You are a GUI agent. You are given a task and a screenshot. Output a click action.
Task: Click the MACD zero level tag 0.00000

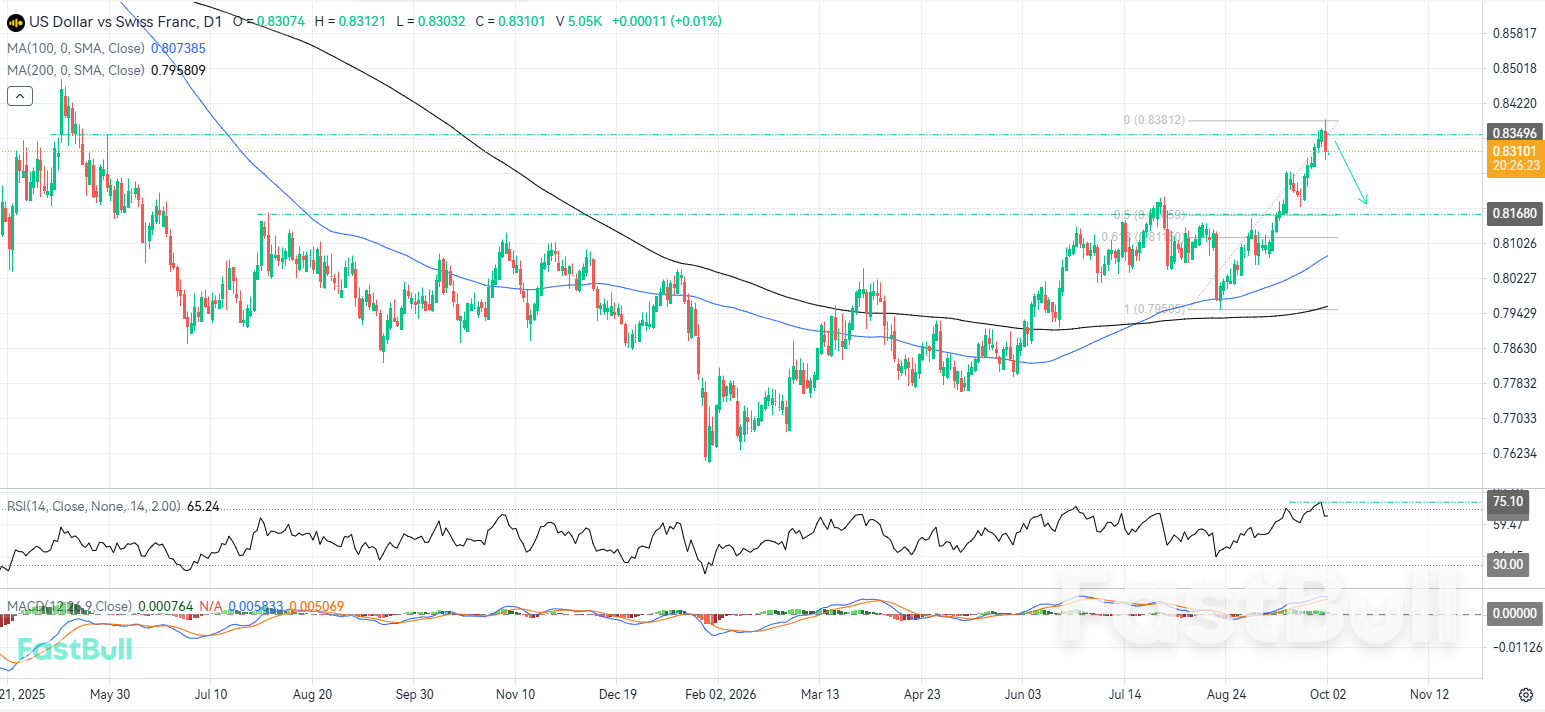[x=1514, y=612]
